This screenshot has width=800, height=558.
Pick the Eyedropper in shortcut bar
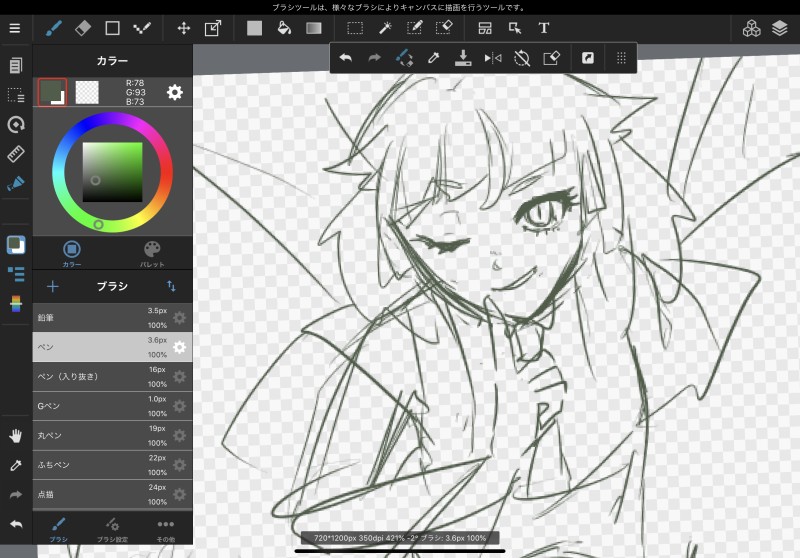tap(433, 58)
